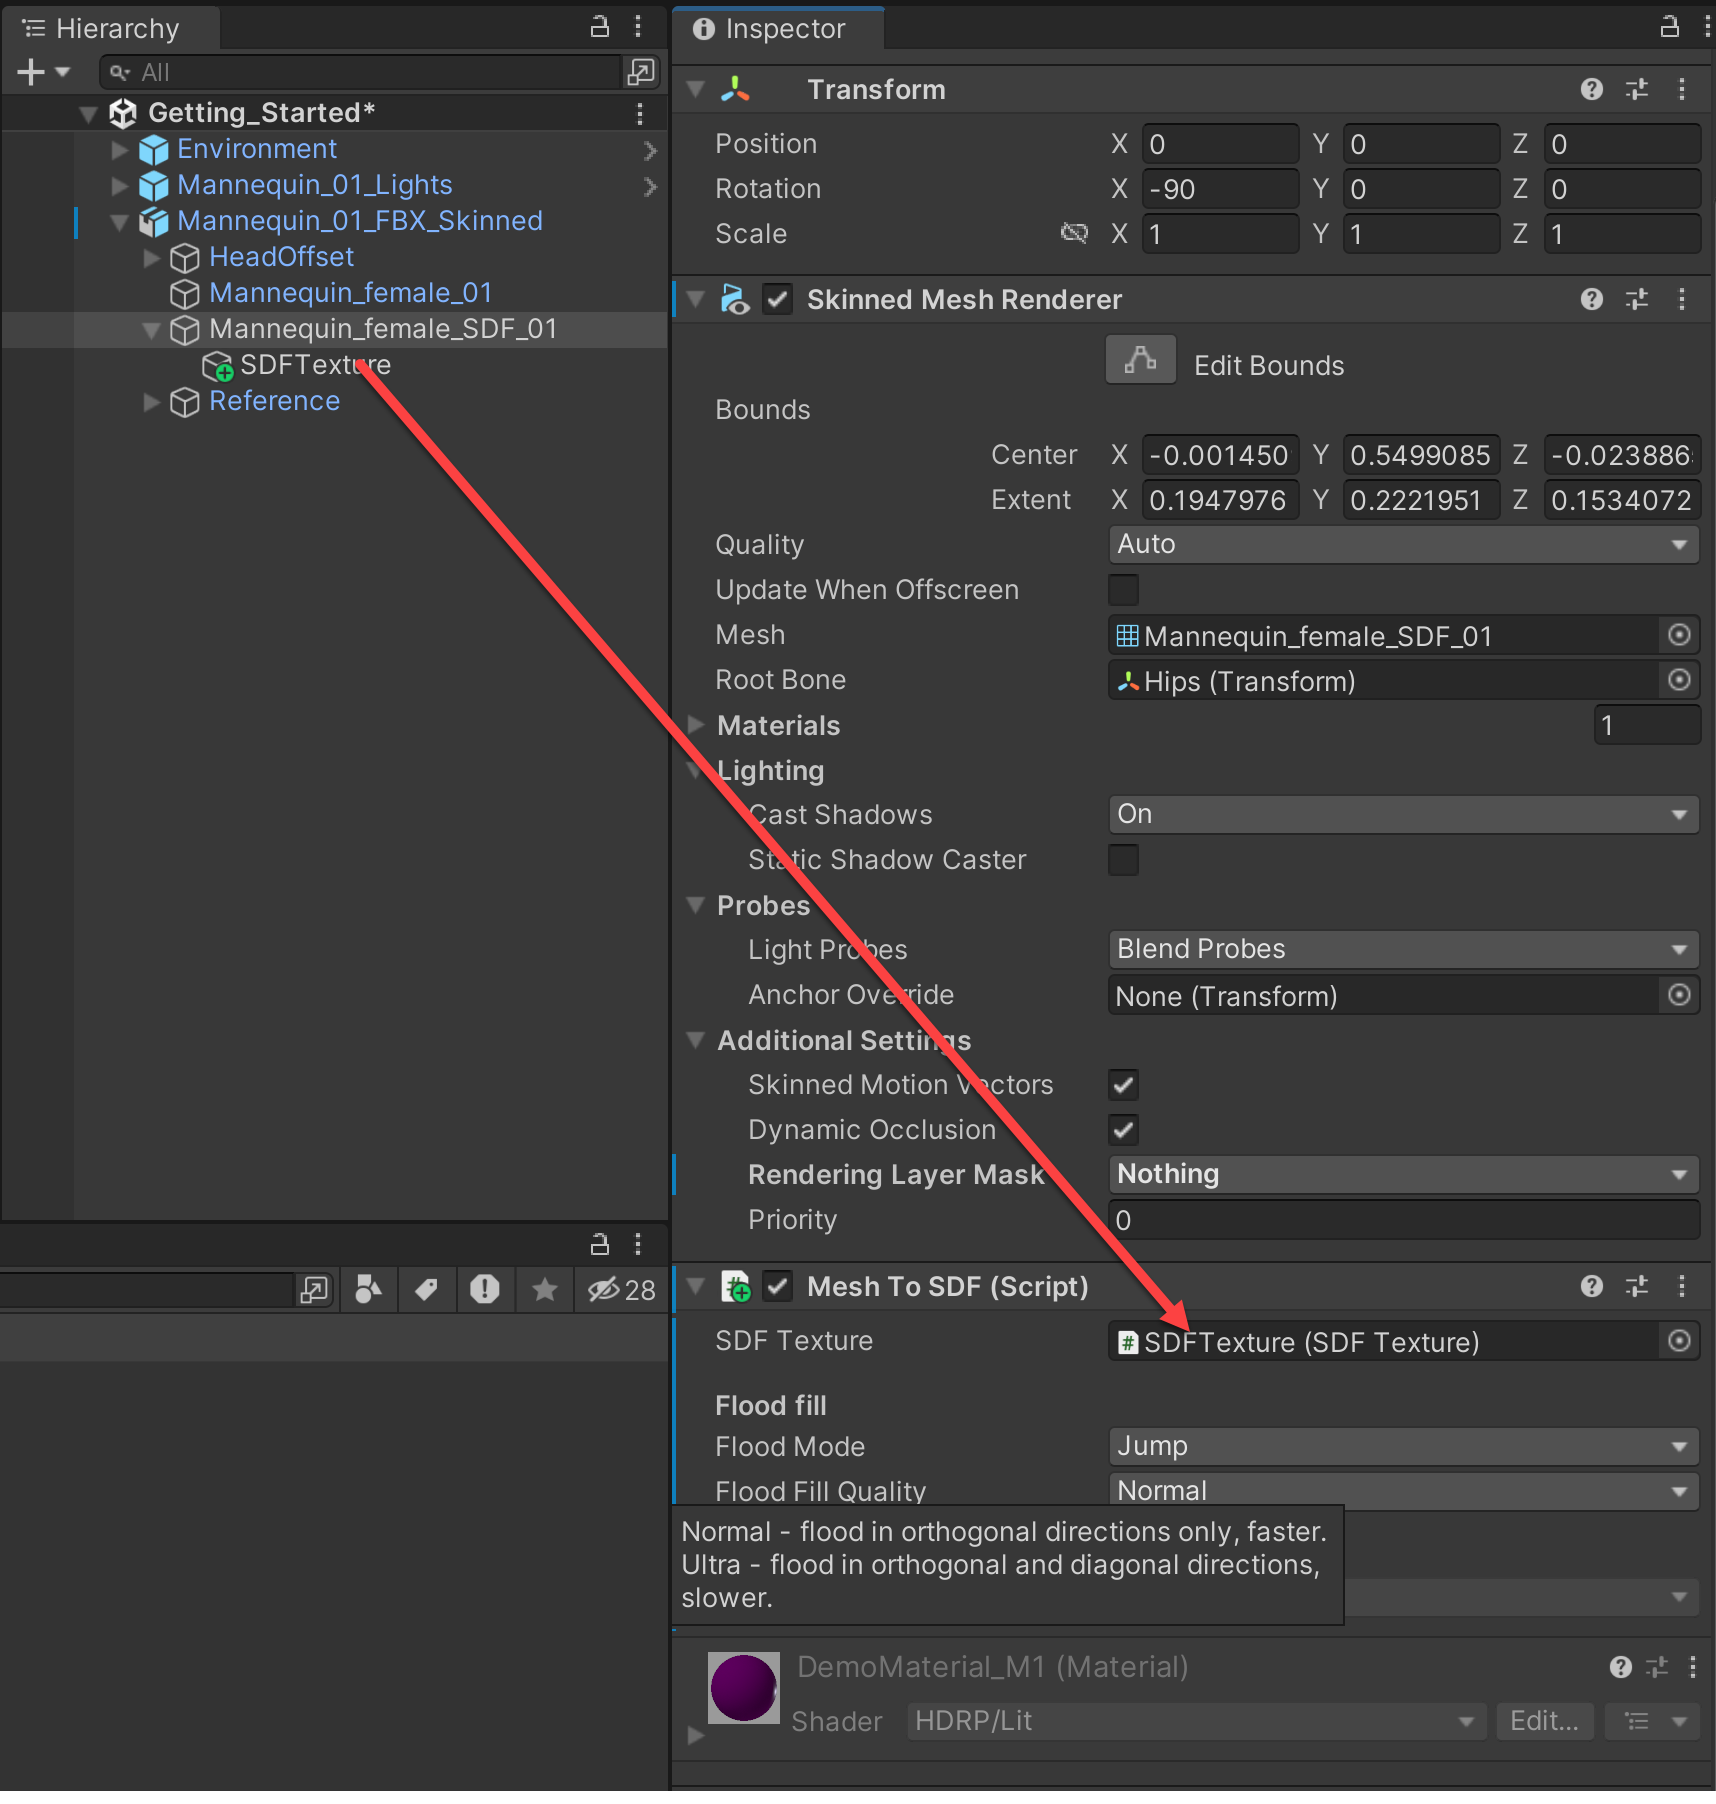1716x1804 pixels.
Task: Open Mesh To SDF component kebab menu
Action: [x=1682, y=1286]
